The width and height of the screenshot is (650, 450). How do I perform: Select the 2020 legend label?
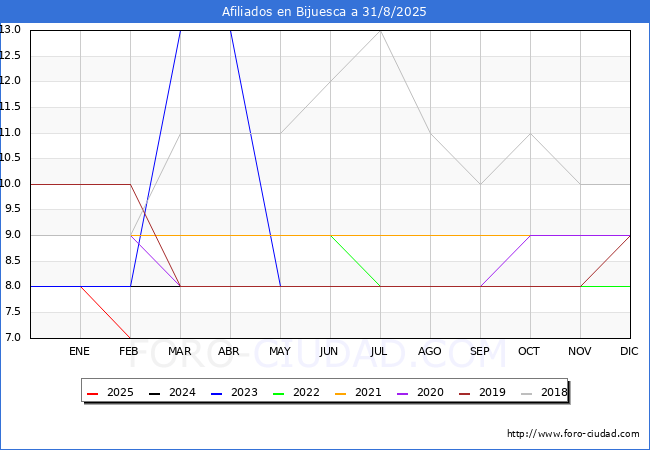[x=430, y=392]
